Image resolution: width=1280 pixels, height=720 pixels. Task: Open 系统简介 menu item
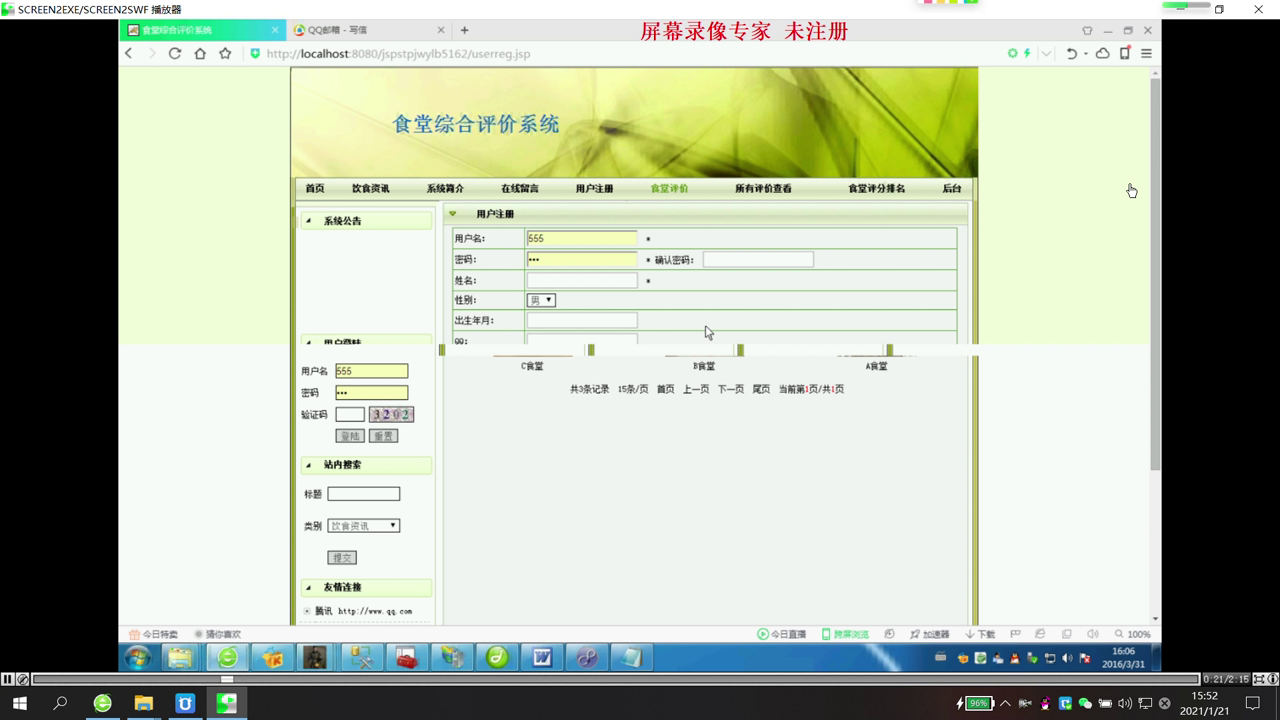pos(445,188)
